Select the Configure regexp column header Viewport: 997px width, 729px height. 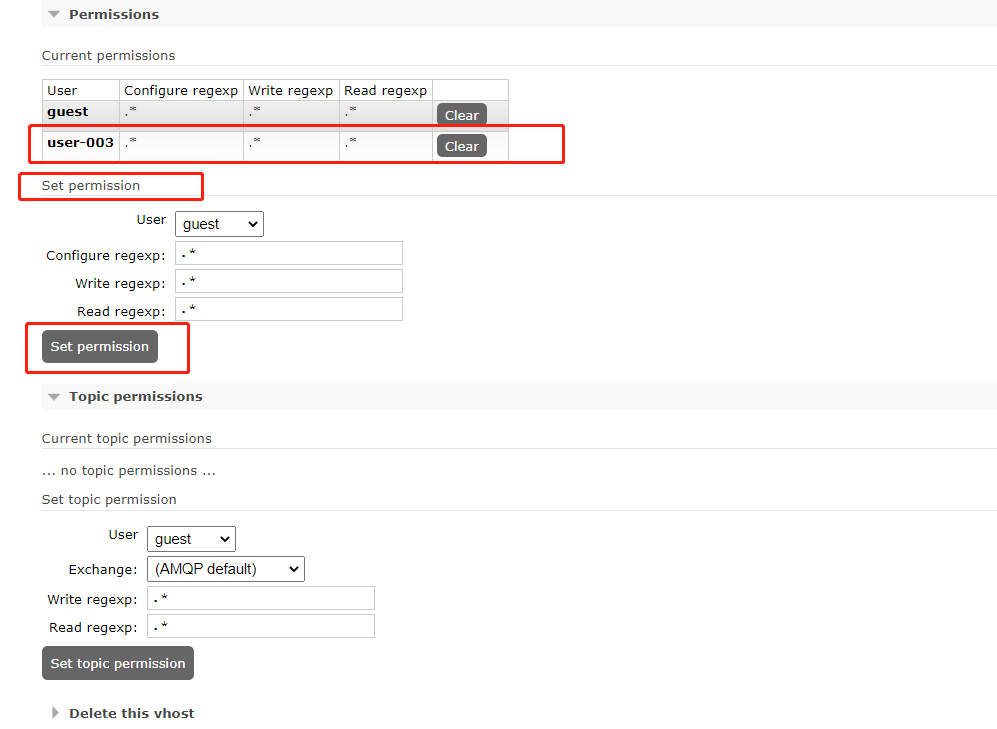(181, 90)
